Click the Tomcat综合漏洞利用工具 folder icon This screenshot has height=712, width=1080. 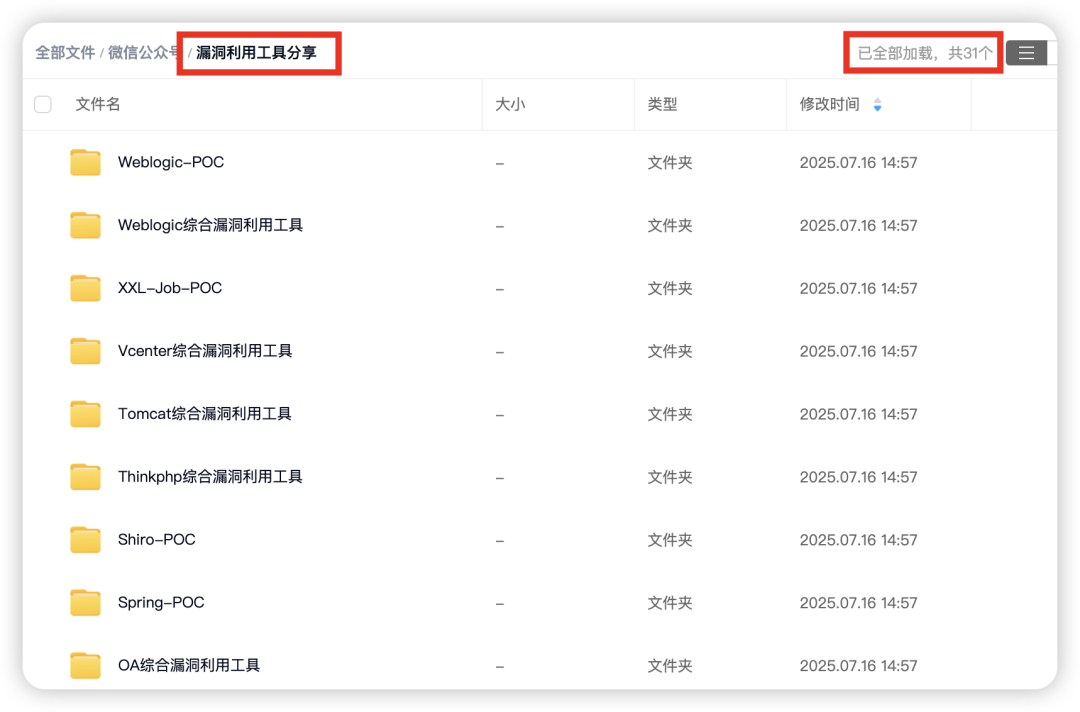coord(85,414)
